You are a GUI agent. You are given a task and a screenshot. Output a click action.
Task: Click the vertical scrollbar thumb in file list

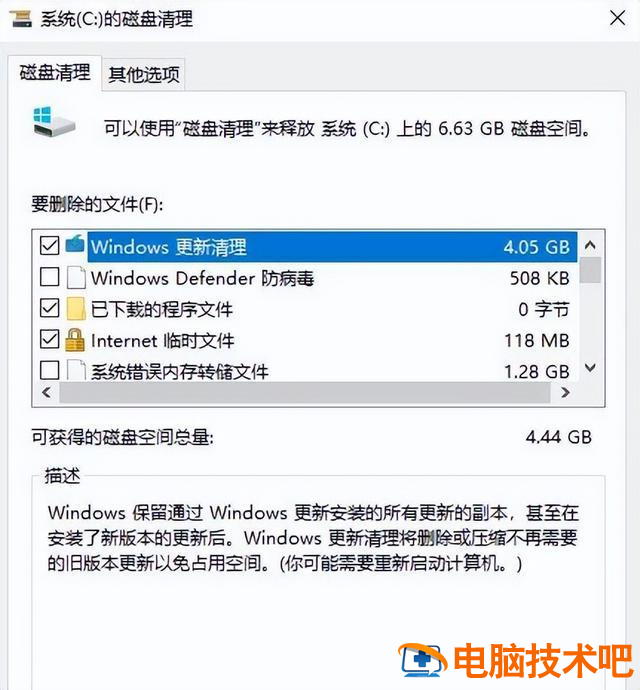pyautogui.click(x=590, y=270)
